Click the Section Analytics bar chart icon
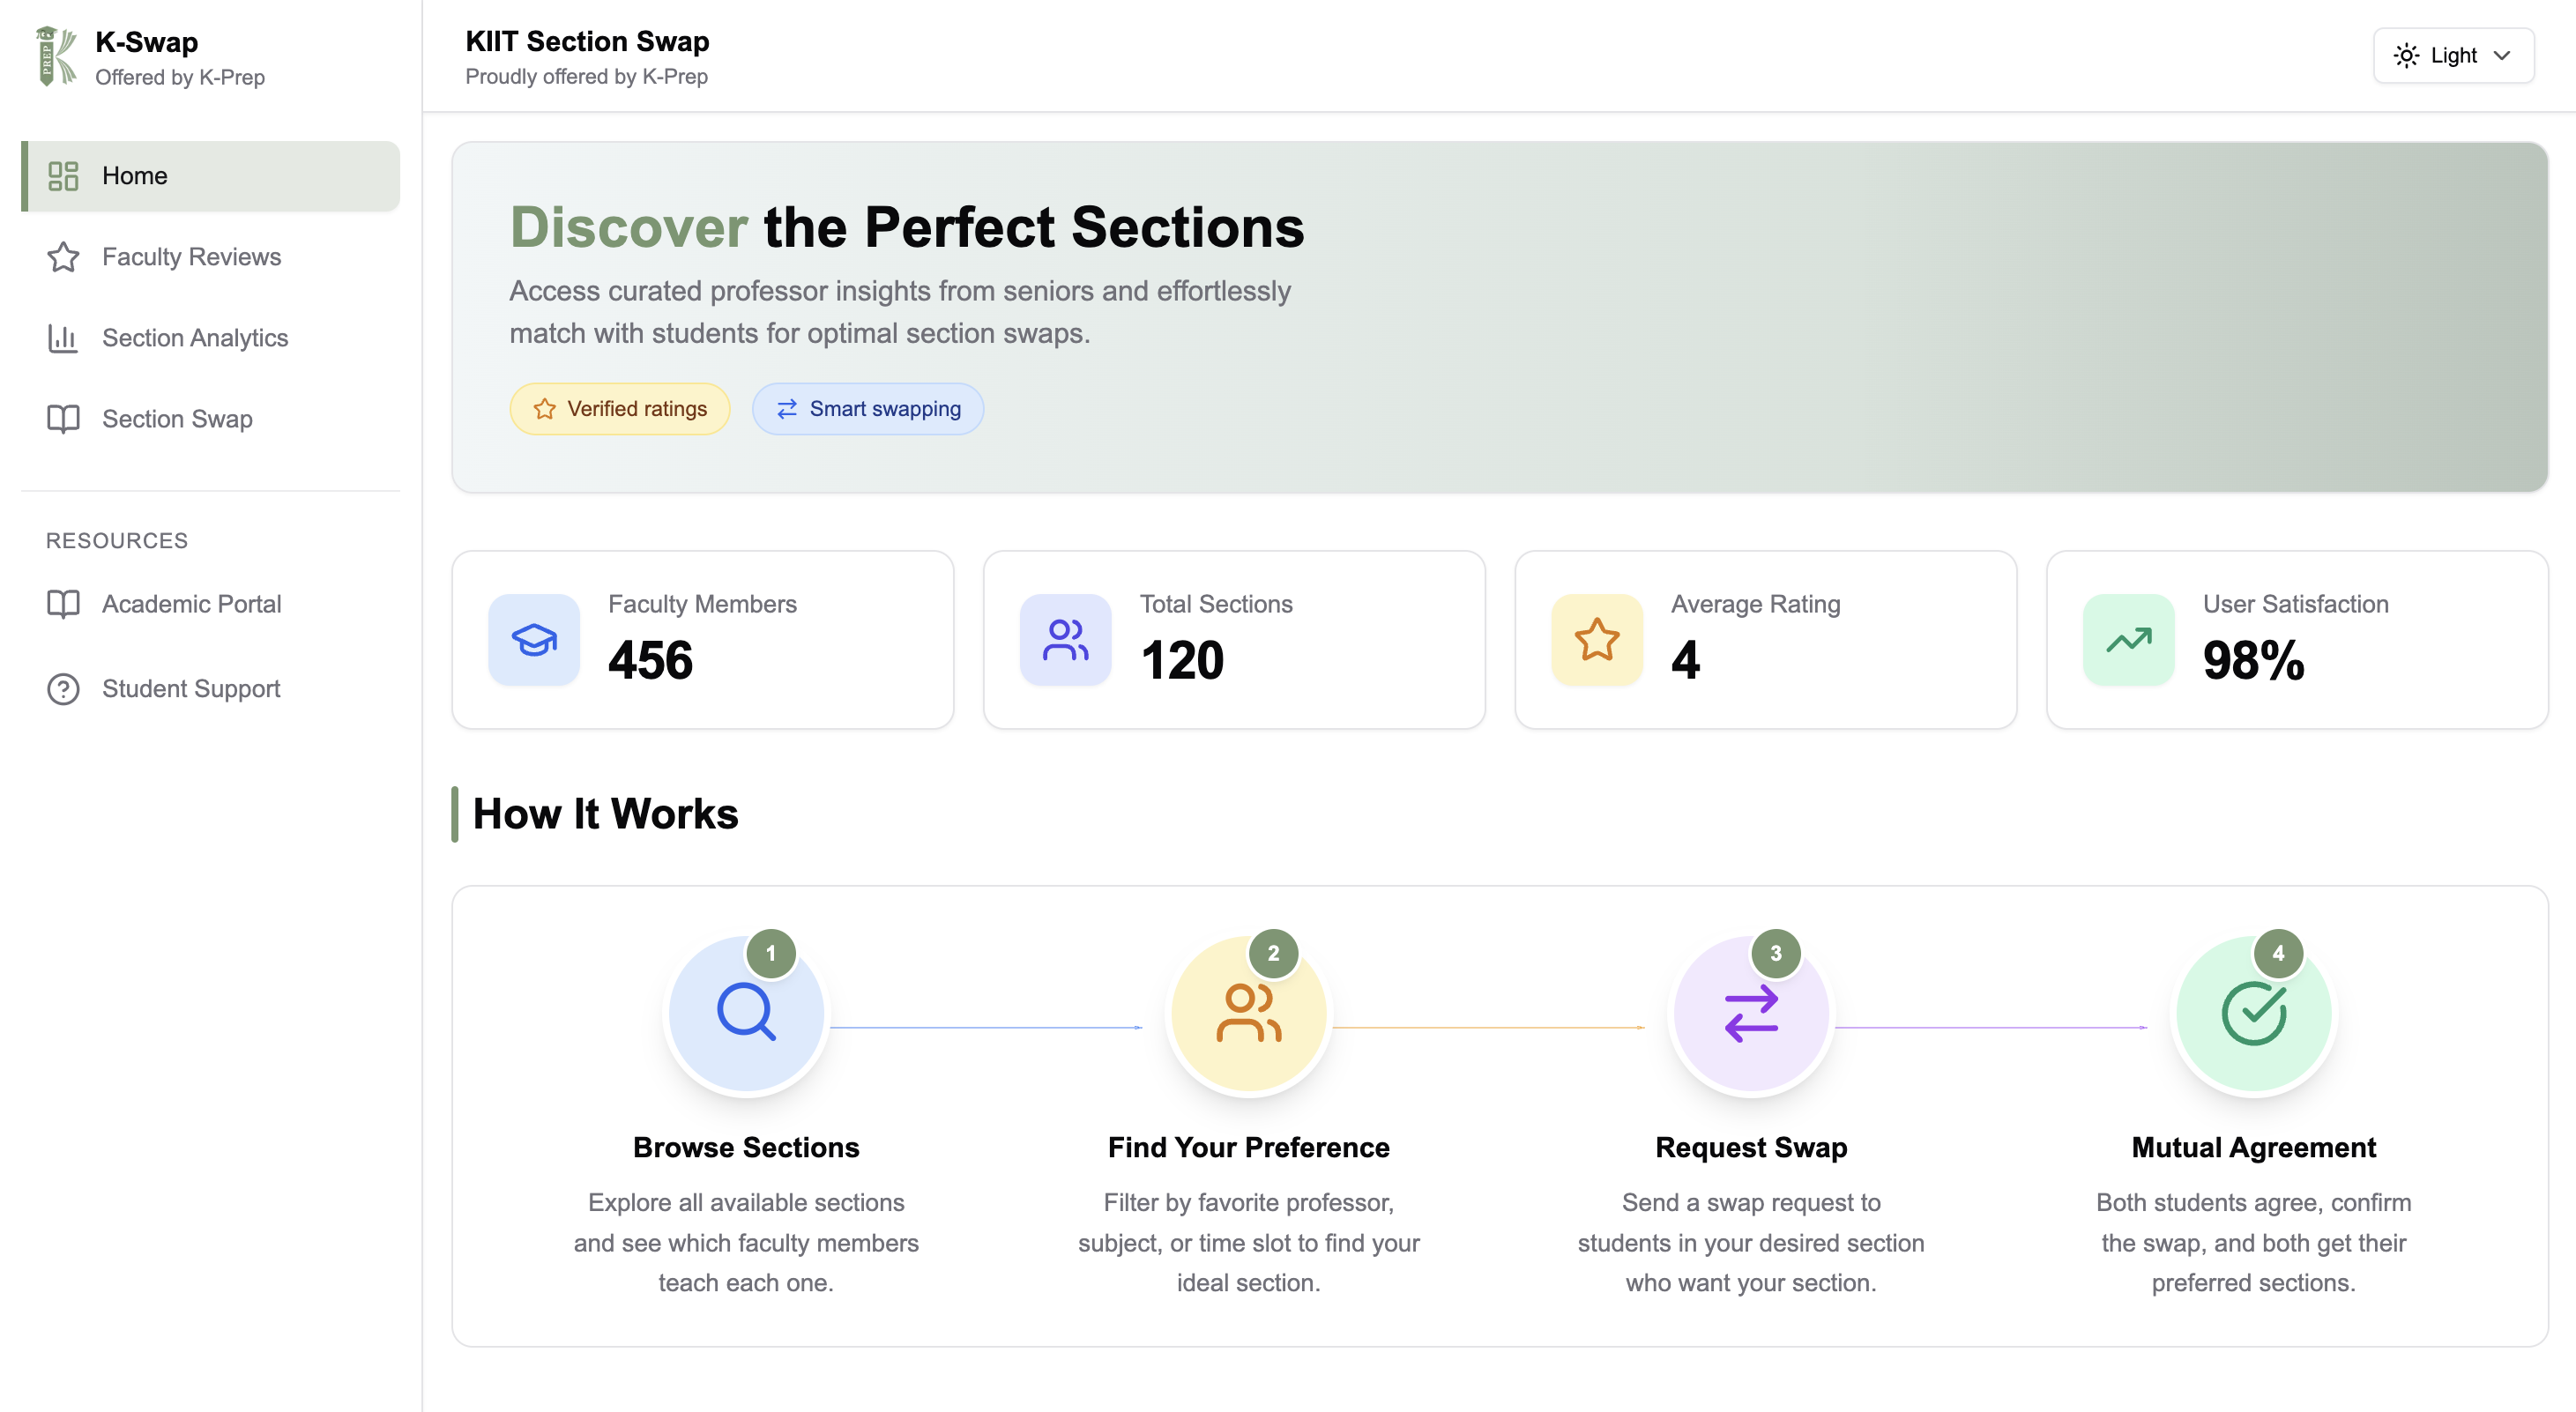 point(63,338)
